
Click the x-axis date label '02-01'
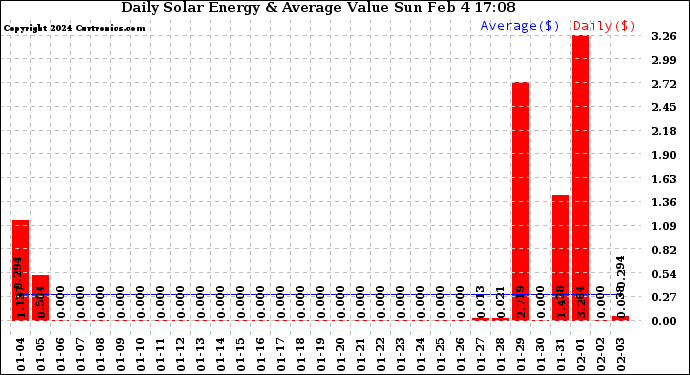(x=581, y=355)
